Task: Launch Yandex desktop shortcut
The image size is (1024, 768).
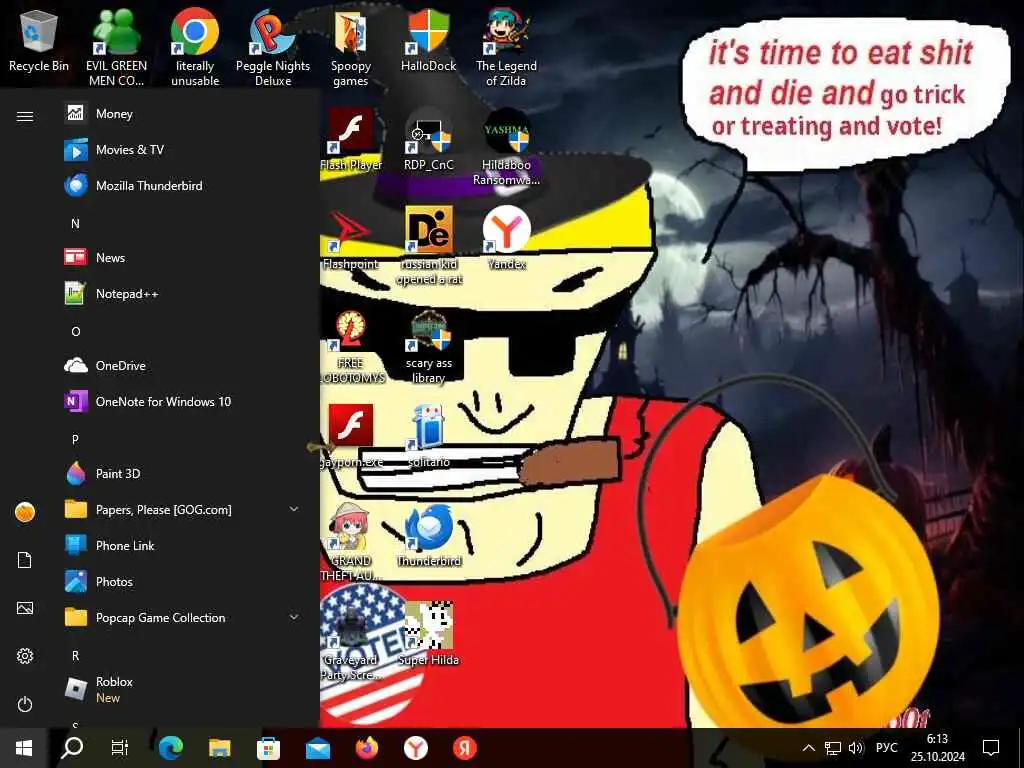Action: point(506,239)
